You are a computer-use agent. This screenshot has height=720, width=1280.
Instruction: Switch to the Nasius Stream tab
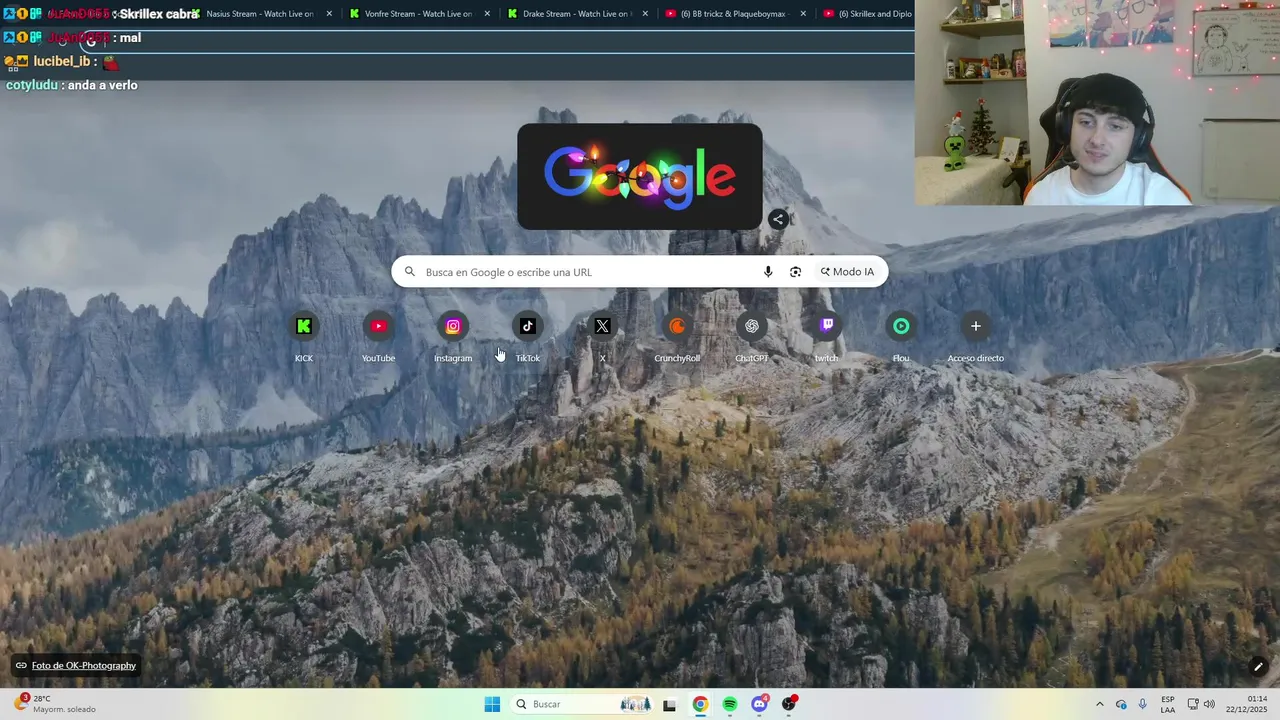259,14
